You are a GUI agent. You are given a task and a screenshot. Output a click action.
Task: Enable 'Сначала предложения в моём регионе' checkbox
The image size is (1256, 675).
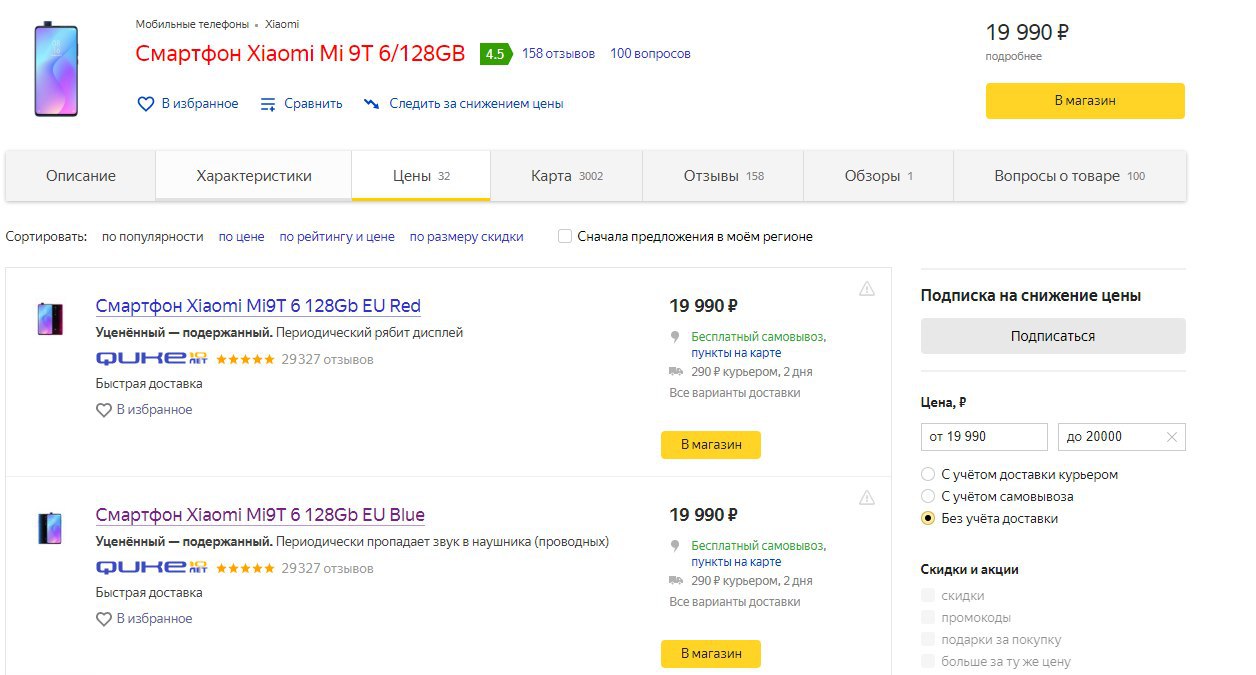click(565, 237)
